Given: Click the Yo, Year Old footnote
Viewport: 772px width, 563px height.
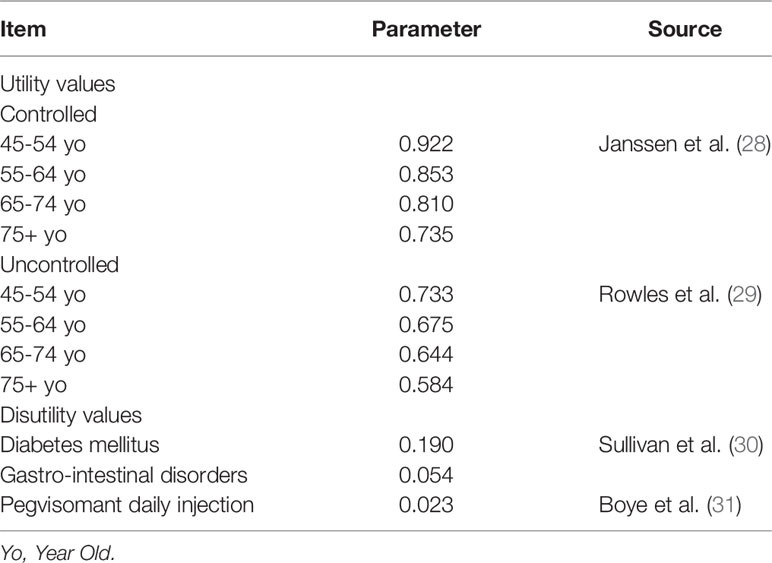Looking at the screenshot, I should point(57,553).
